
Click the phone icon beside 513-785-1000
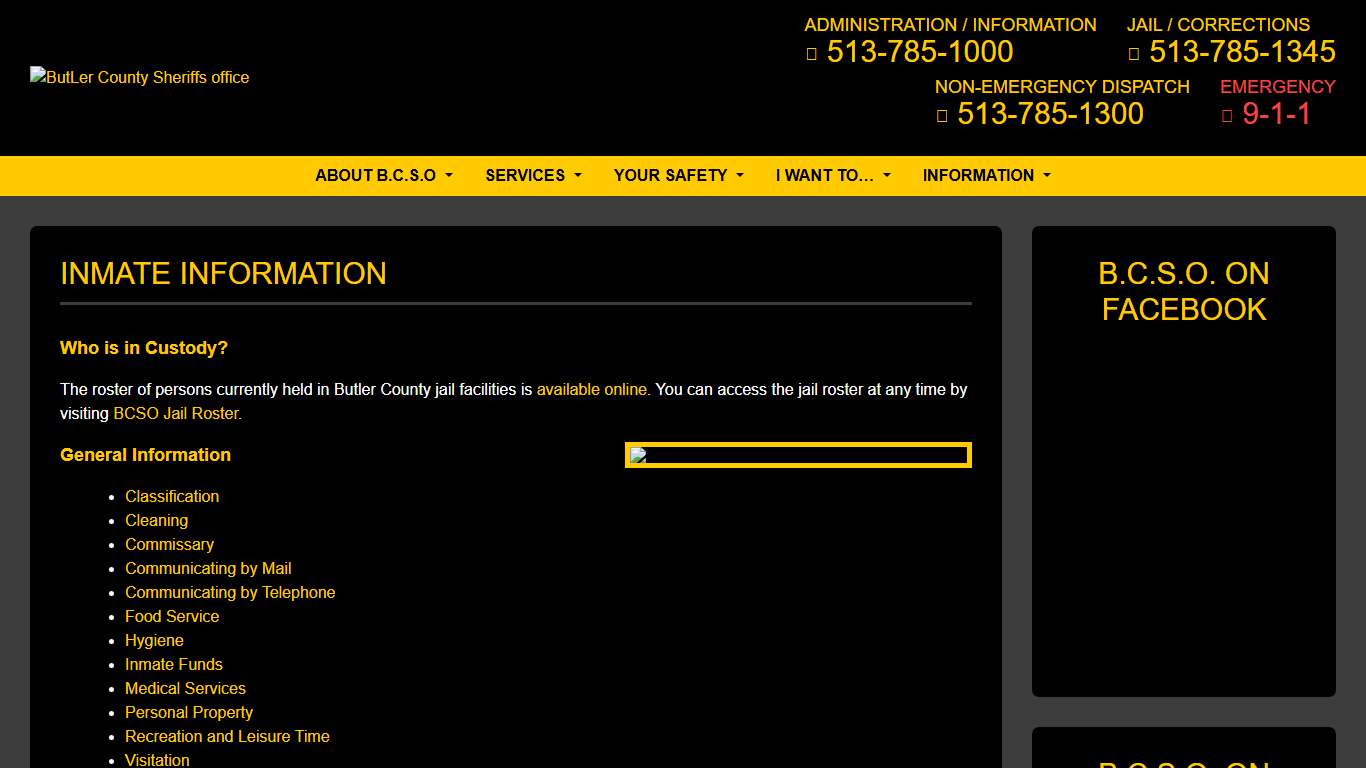[812, 52]
